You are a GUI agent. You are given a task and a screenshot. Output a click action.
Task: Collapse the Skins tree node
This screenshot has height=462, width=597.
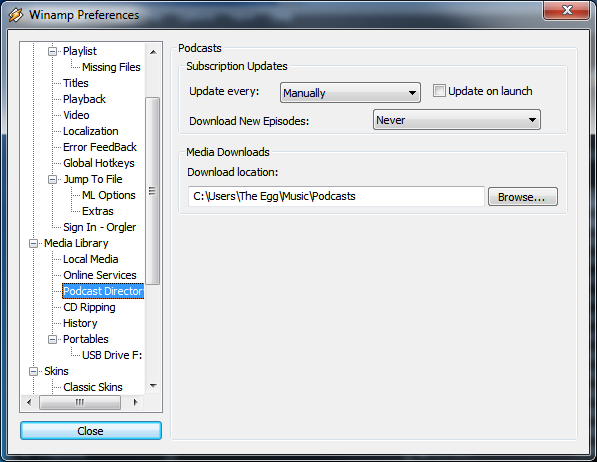(x=34, y=371)
